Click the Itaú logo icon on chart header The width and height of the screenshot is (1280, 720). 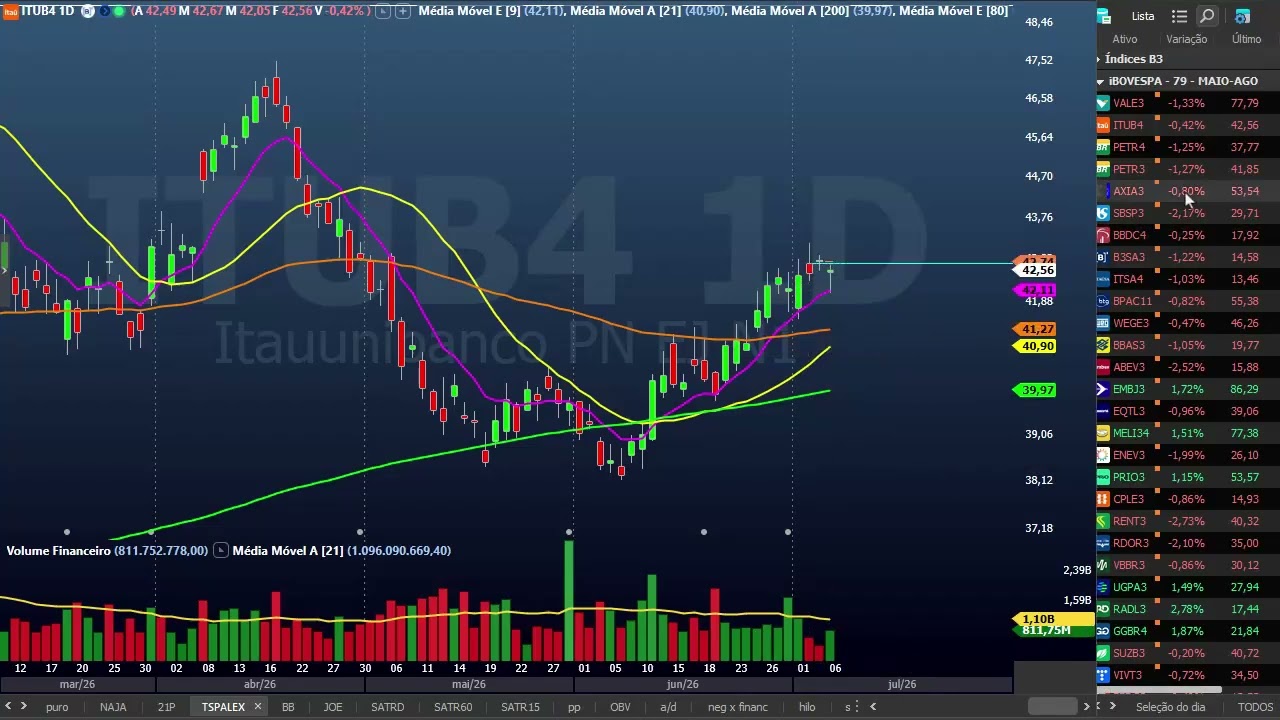[x=9, y=11]
